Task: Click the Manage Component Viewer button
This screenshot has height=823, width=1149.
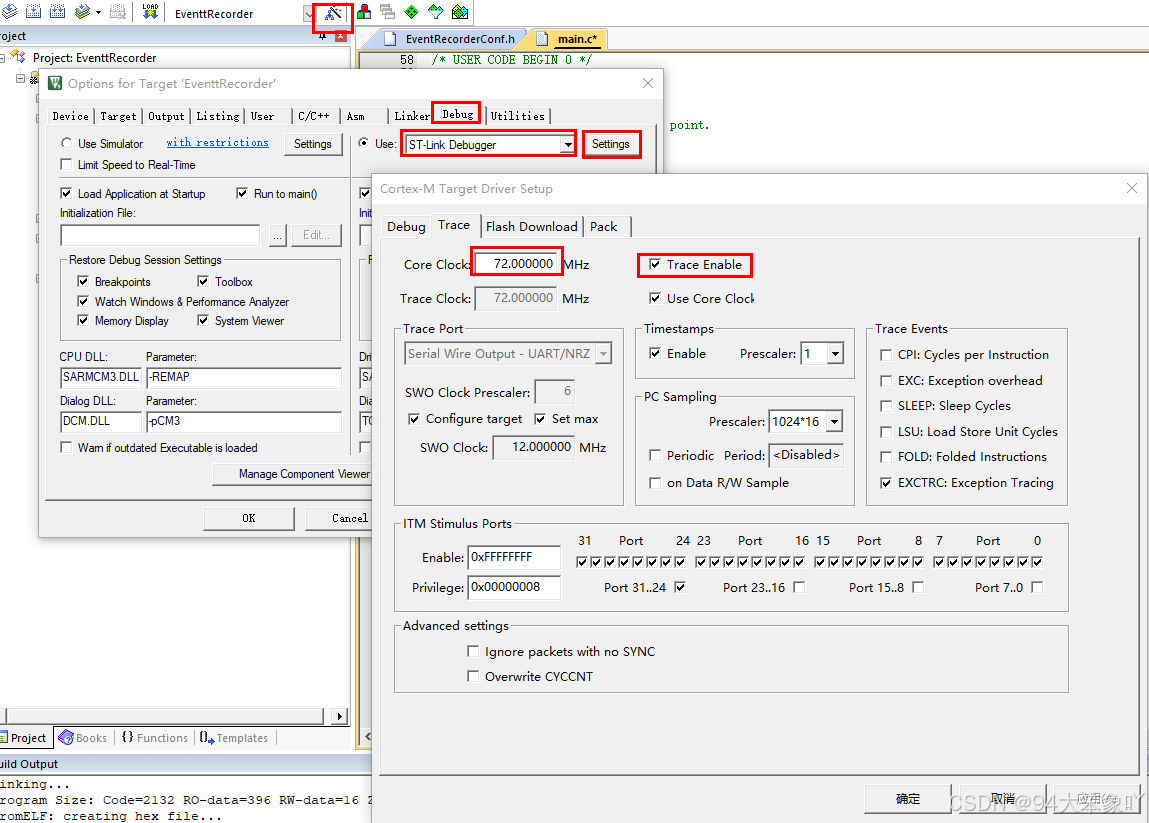Action: tap(294, 473)
